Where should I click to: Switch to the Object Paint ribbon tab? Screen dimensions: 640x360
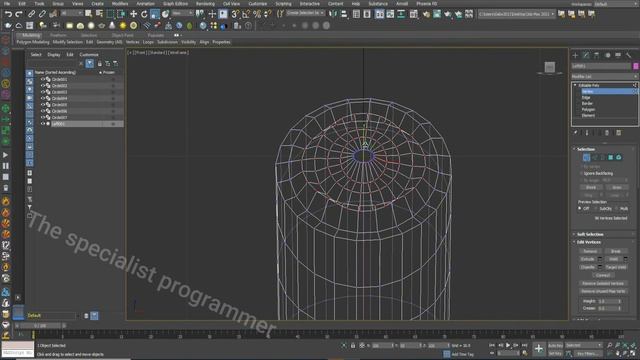pyautogui.click(x=122, y=36)
